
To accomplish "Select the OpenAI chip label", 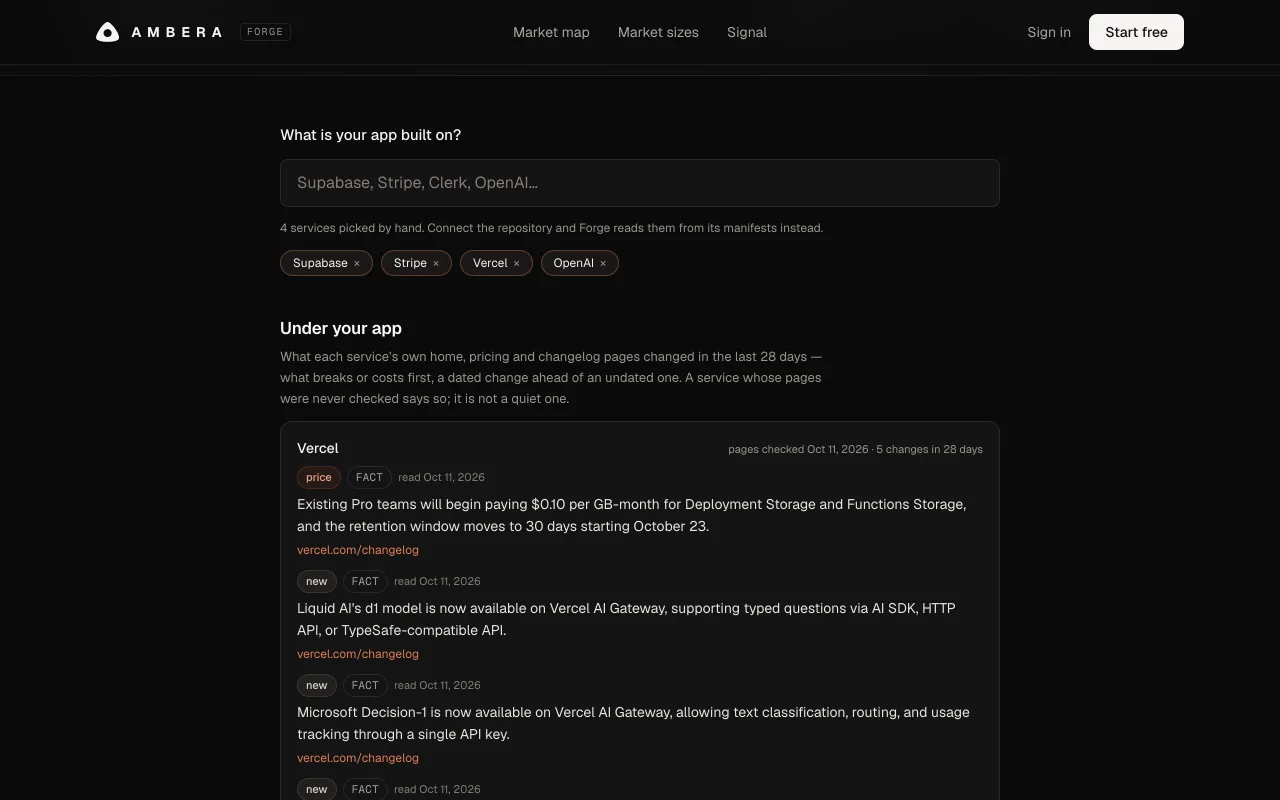I will tap(573, 263).
